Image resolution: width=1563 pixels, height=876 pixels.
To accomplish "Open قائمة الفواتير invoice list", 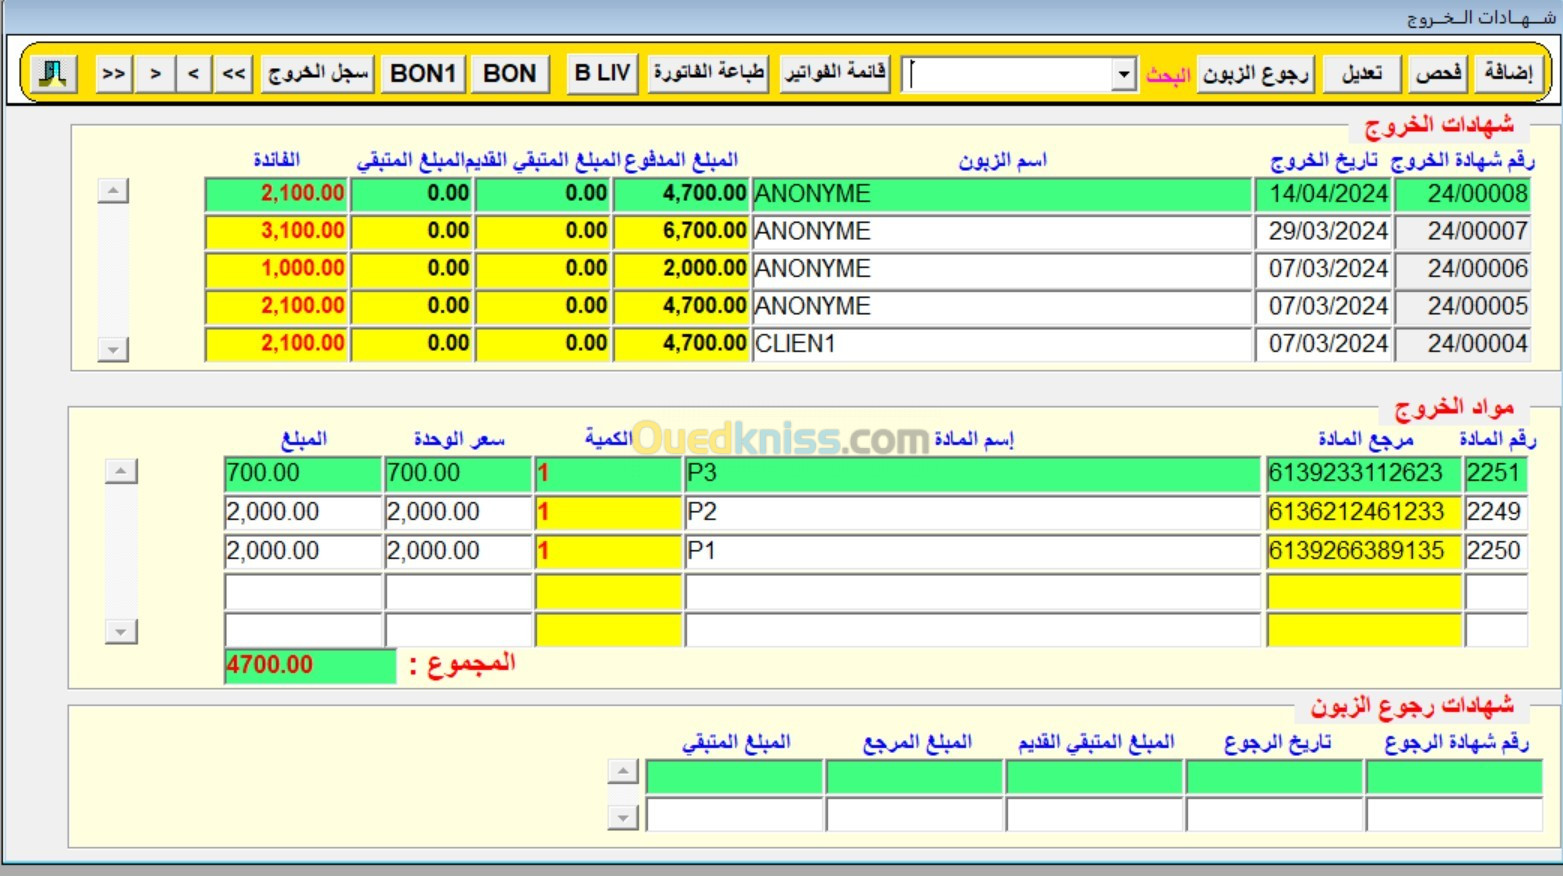I will click(835, 73).
